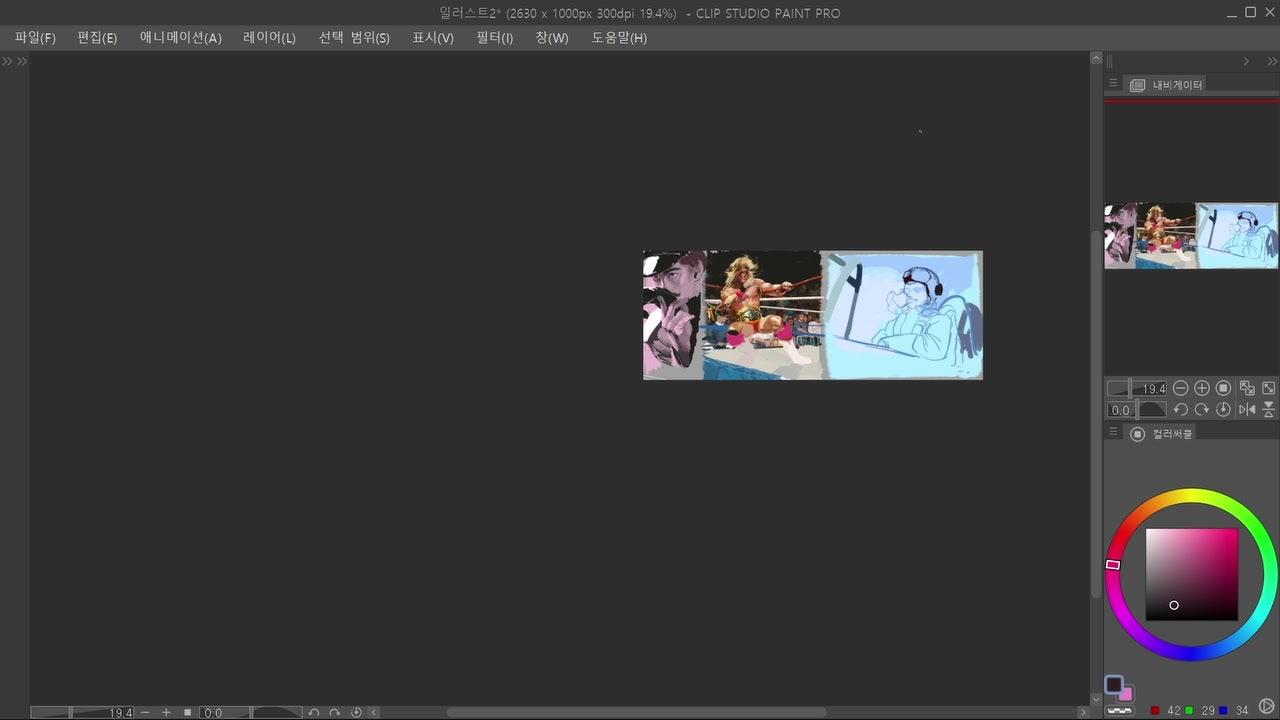Open the 표시(V) menu

(x=433, y=38)
